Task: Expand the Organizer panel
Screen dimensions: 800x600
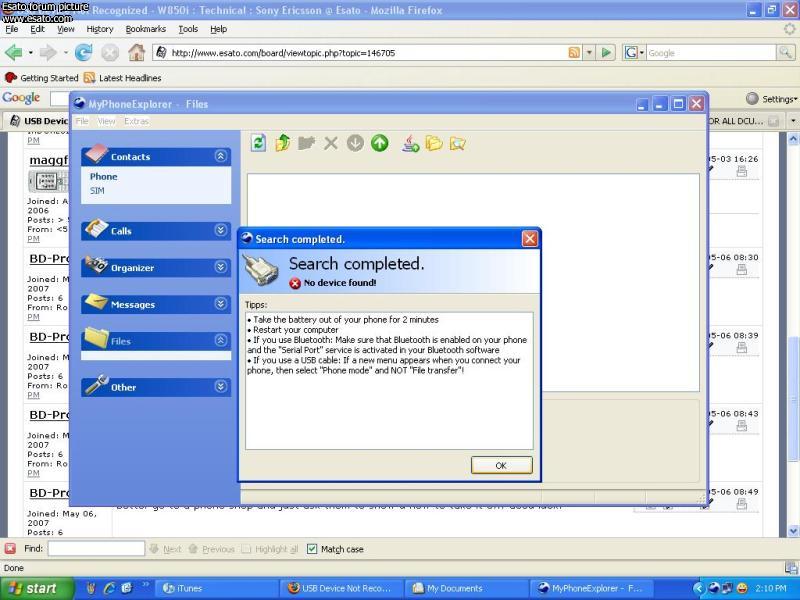Action: 220,267
